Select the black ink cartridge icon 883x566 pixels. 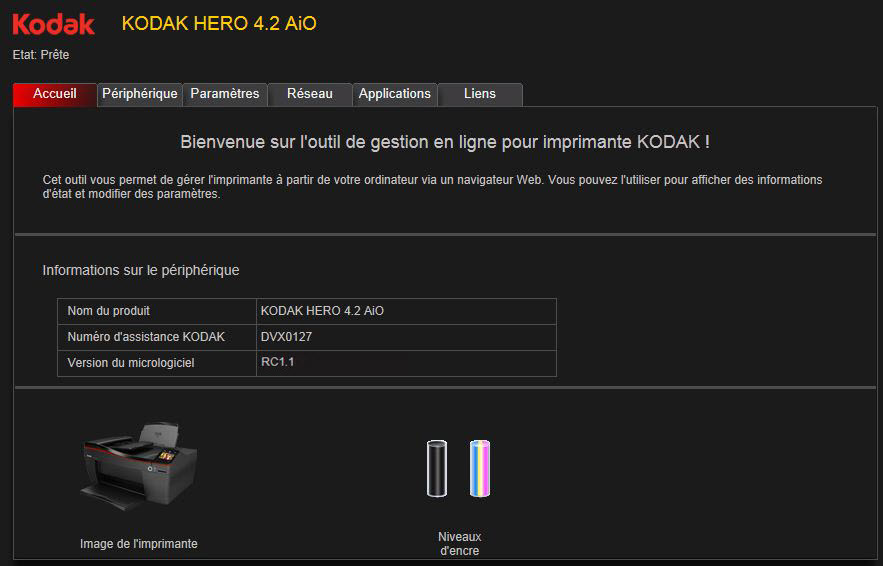(x=437, y=469)
